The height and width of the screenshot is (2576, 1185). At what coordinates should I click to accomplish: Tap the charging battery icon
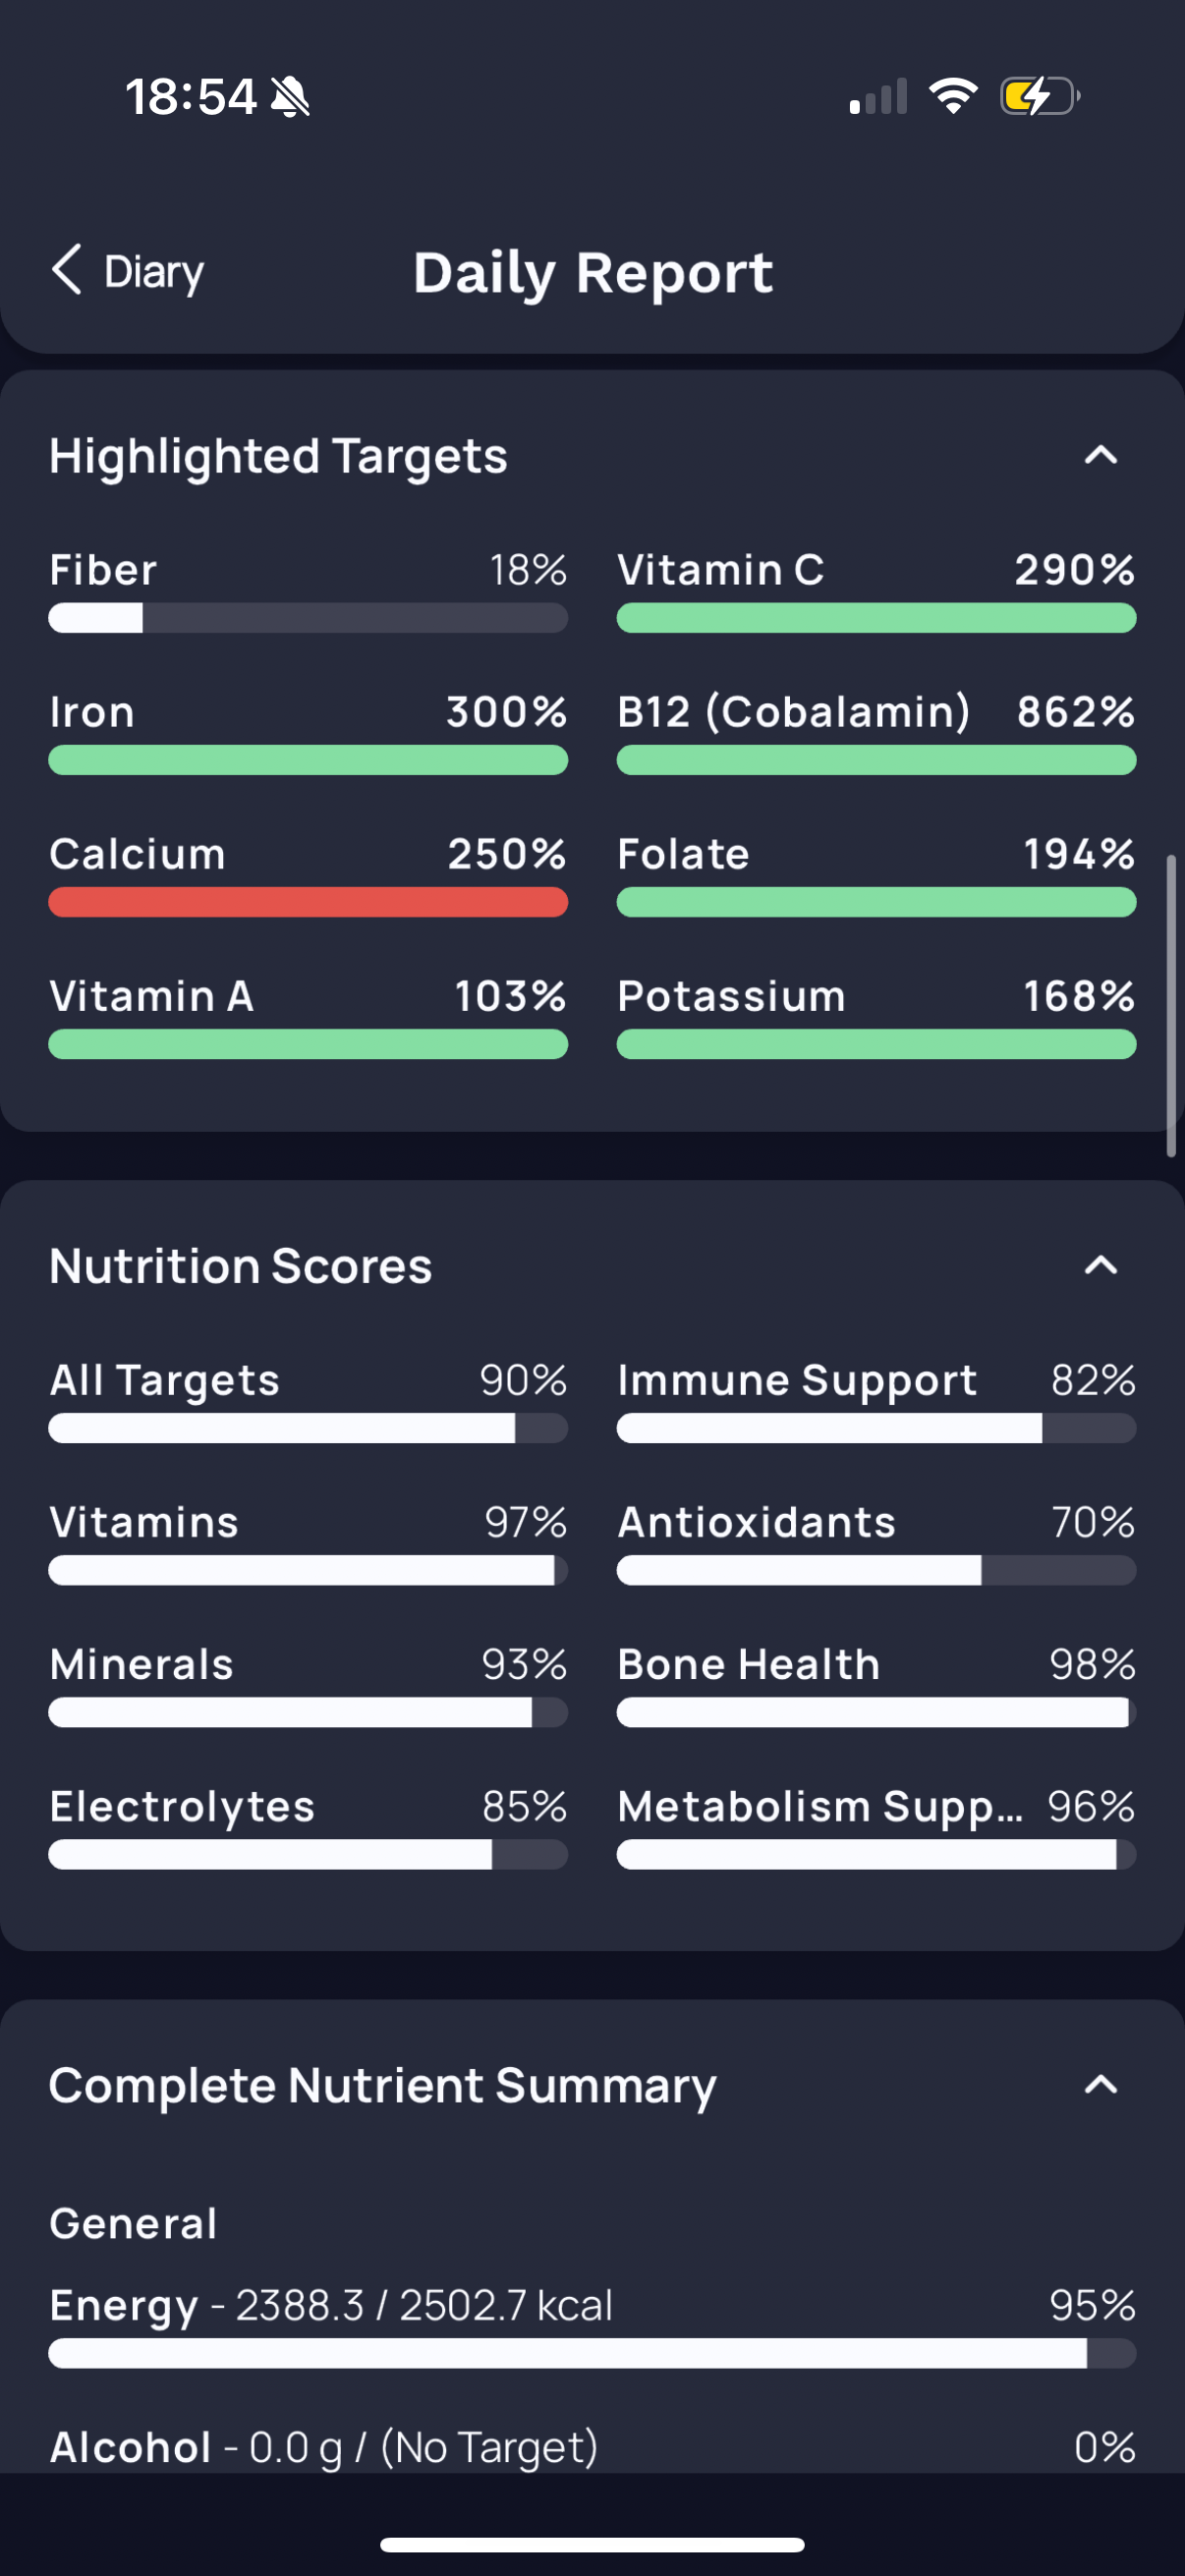1040,96
